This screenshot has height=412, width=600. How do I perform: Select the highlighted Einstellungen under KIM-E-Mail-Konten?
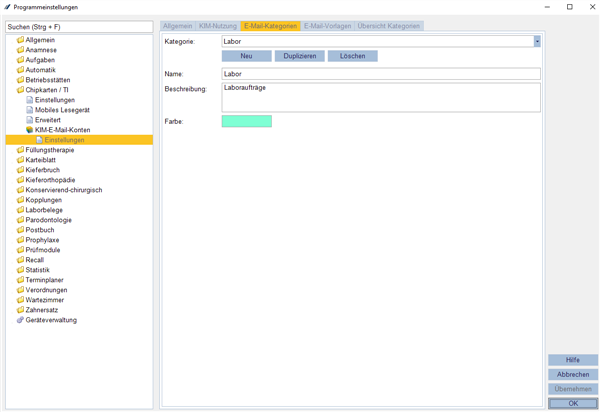tap(79, 140)
